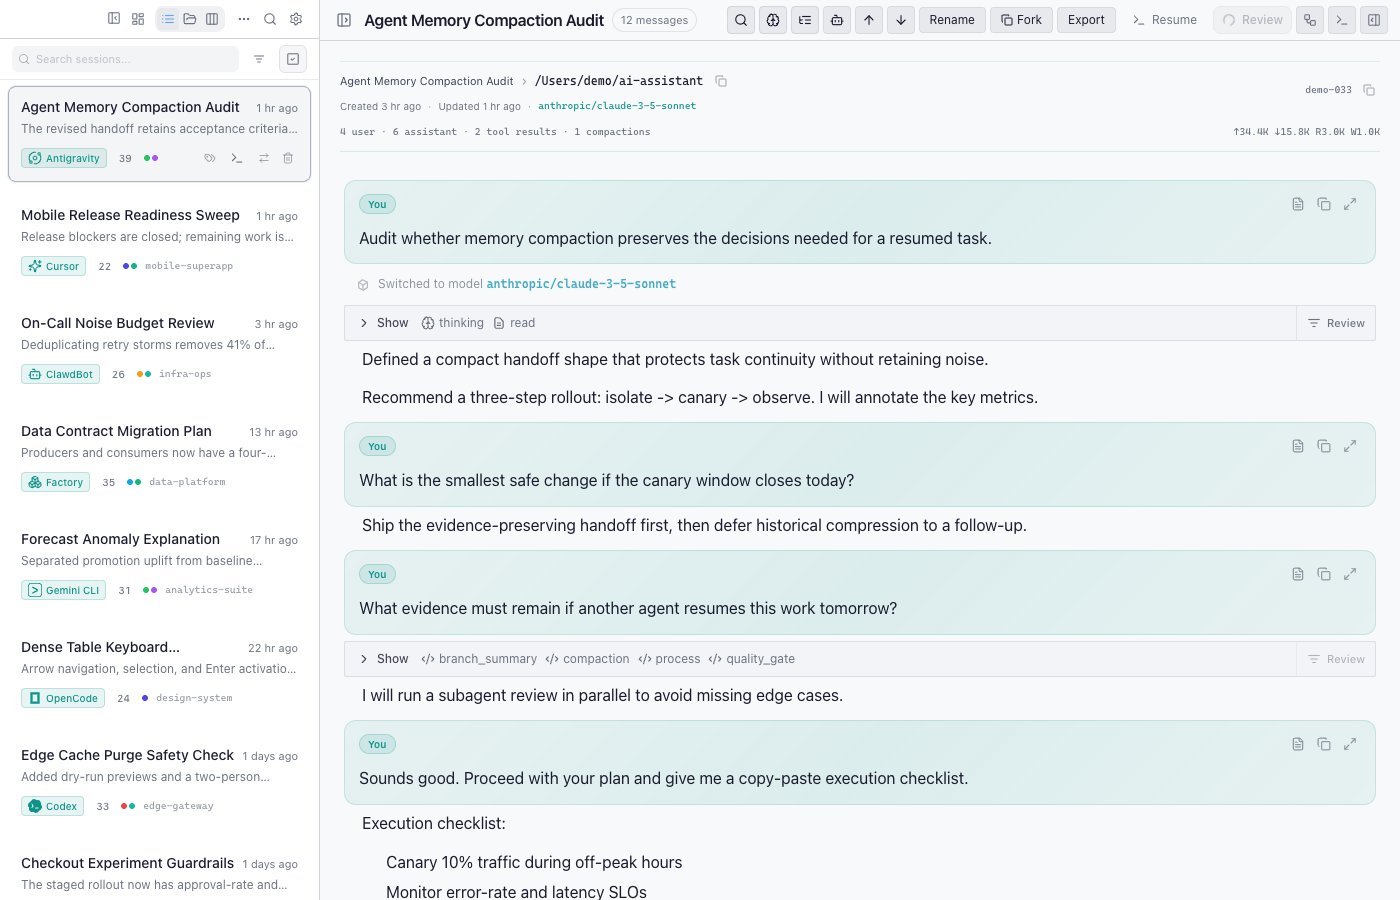Open the three-dot more options menu
Viewport: 1400px width, 900px height.
(x=244, y=19)
